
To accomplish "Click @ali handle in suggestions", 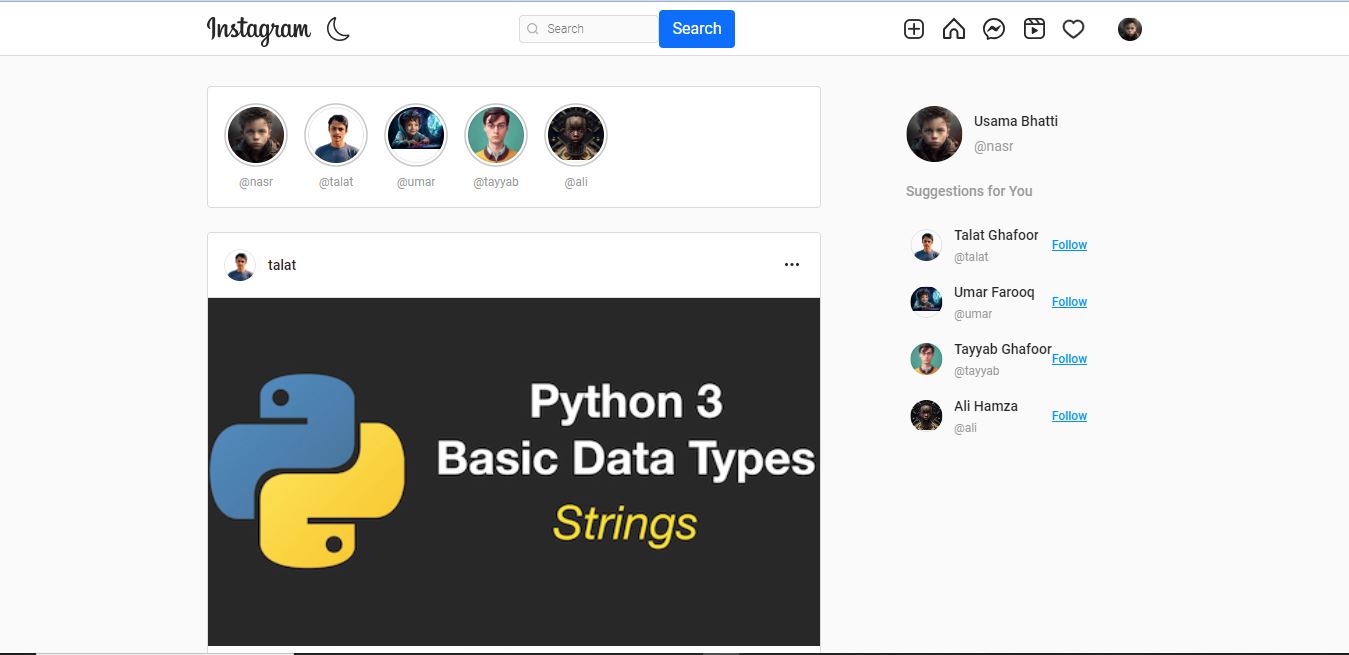I will pyautogui.click(x=965, y=428).
